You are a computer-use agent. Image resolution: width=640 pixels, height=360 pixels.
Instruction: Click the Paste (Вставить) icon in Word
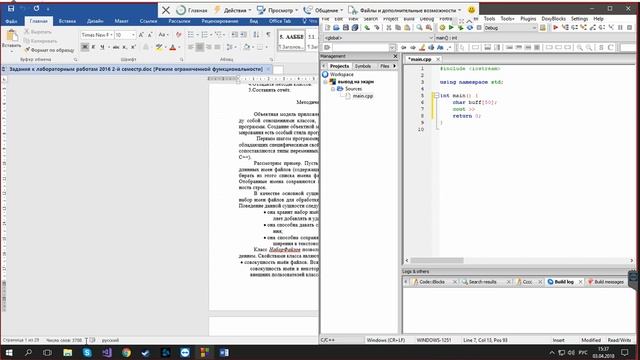coord(11,37)
